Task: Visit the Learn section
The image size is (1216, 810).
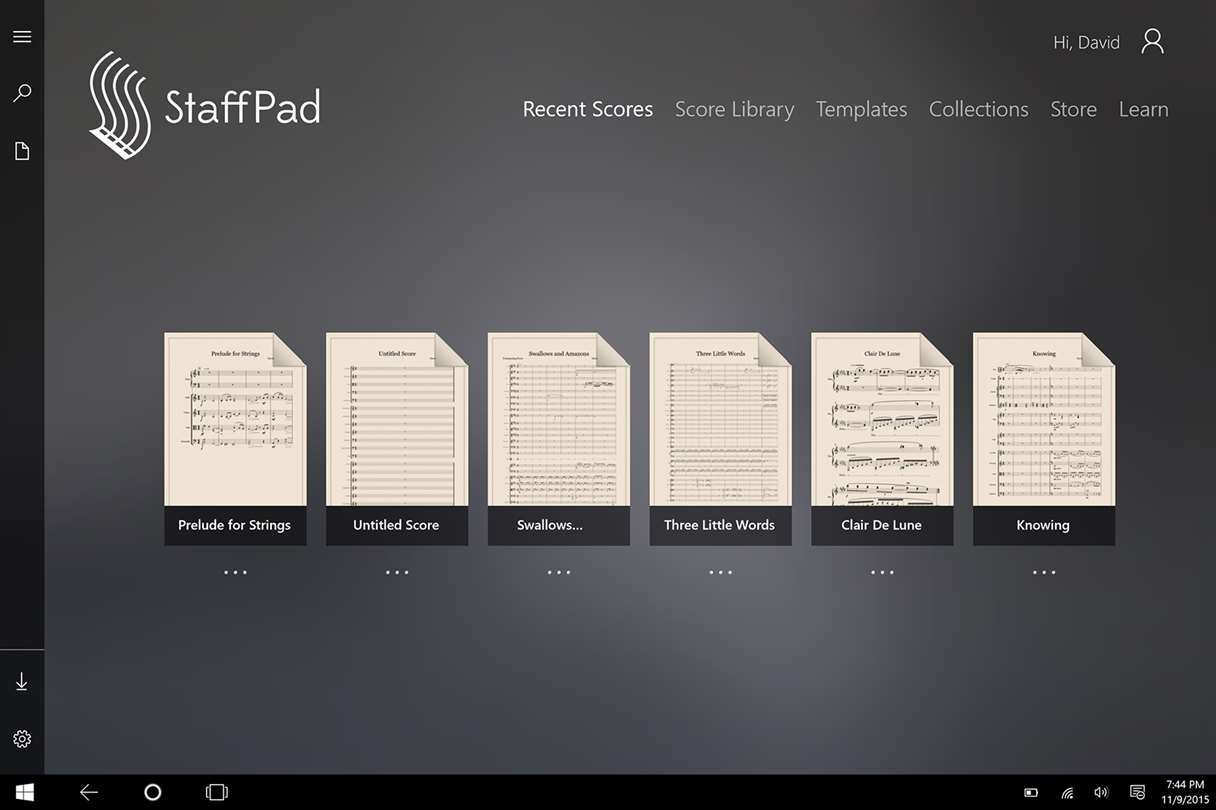Action: pos(1143,109)
